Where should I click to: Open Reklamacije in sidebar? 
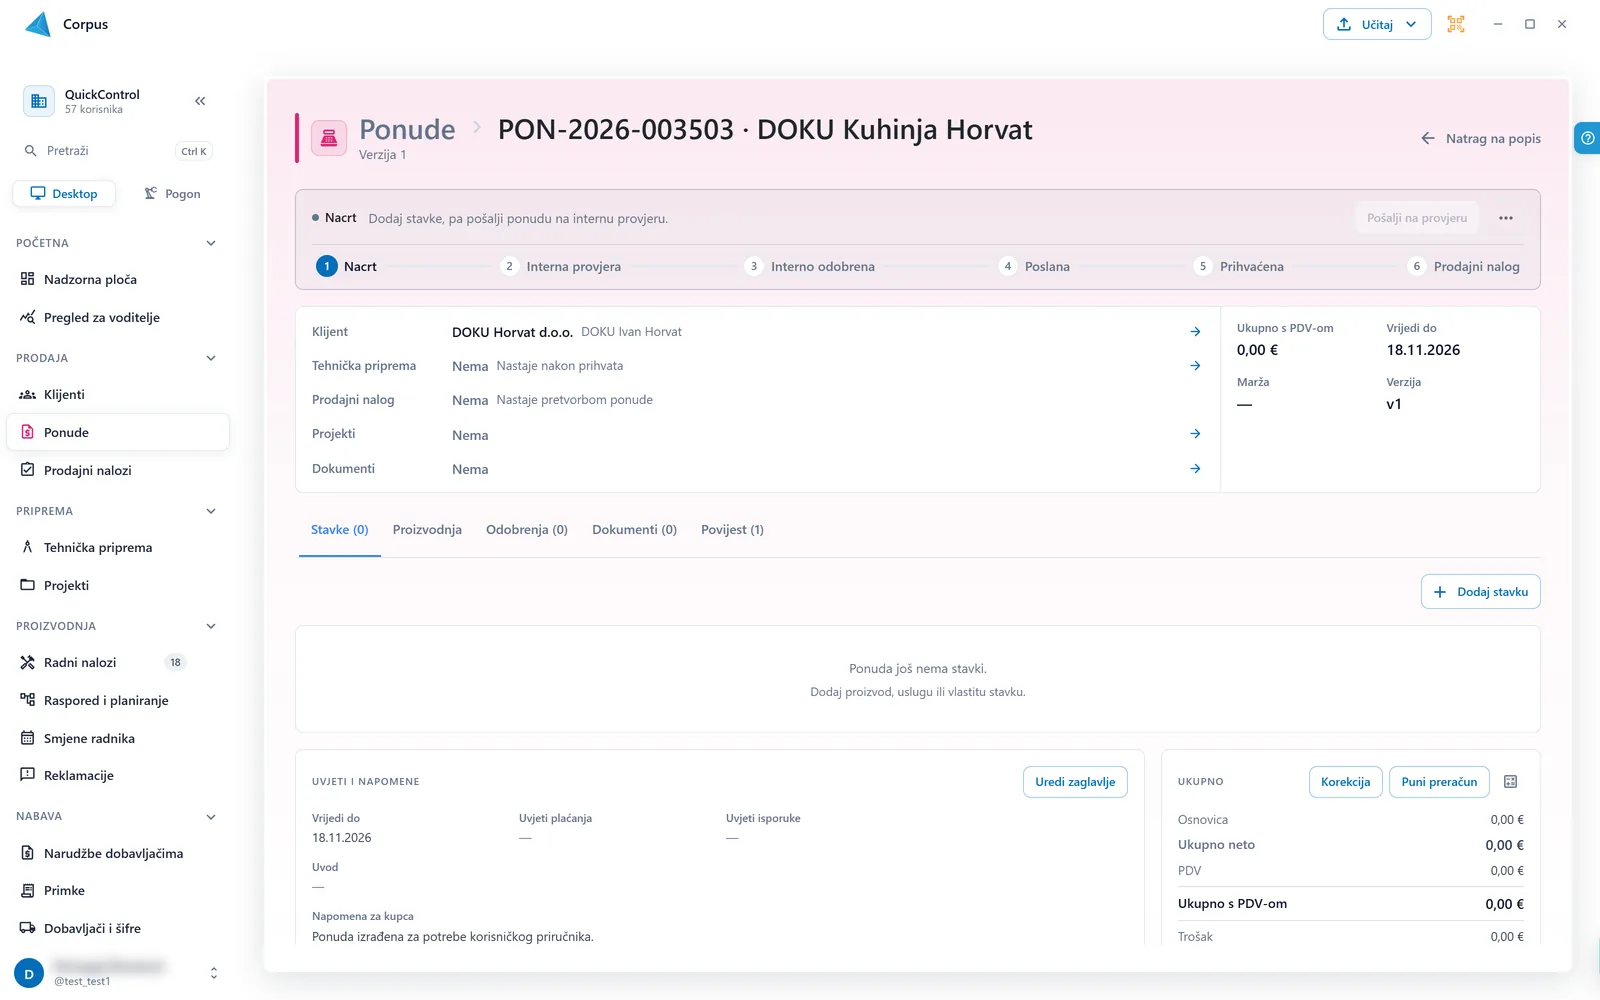pyautogui.click(x=118, y=775)
